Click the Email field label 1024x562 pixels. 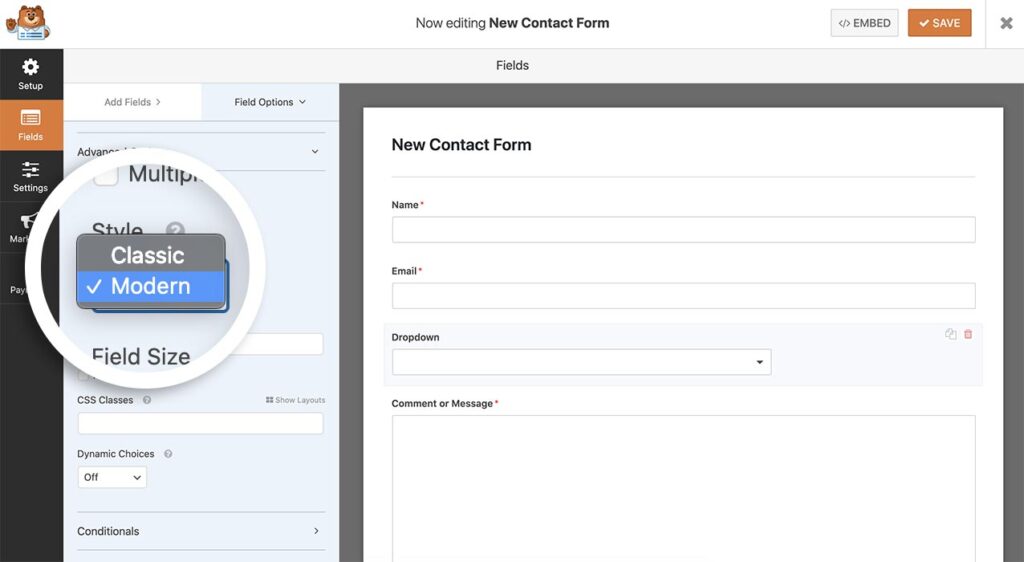point(404,271)
